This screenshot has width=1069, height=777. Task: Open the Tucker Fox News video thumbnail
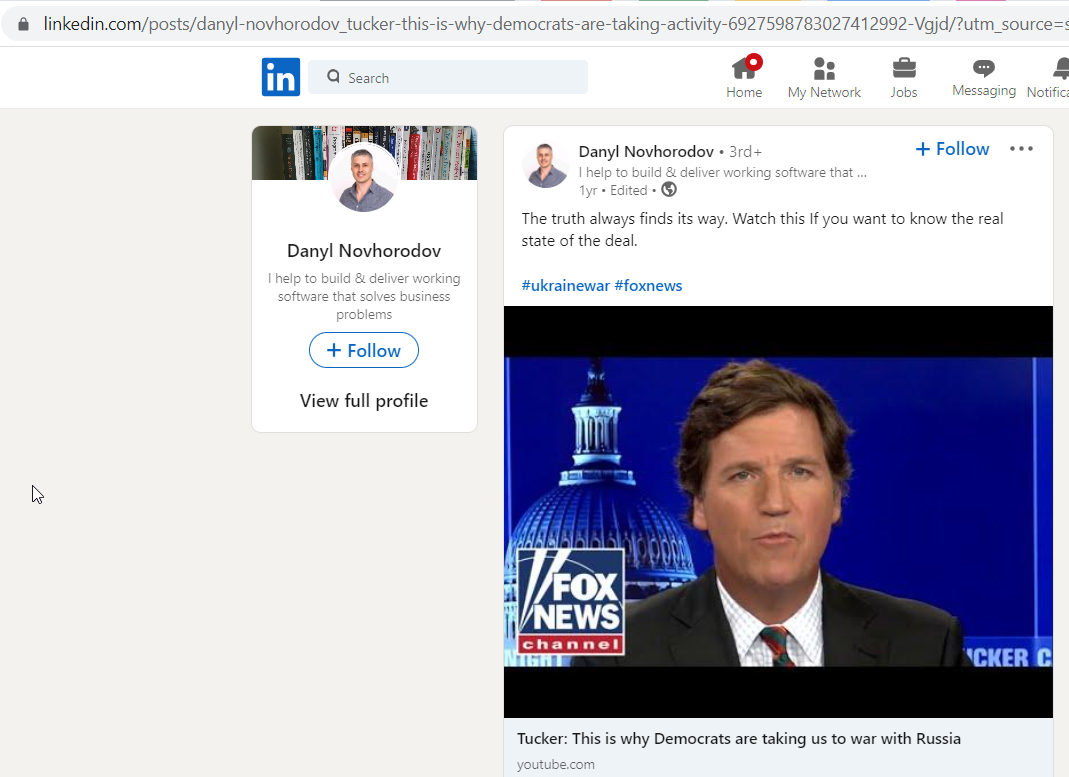tap(778, 512)
